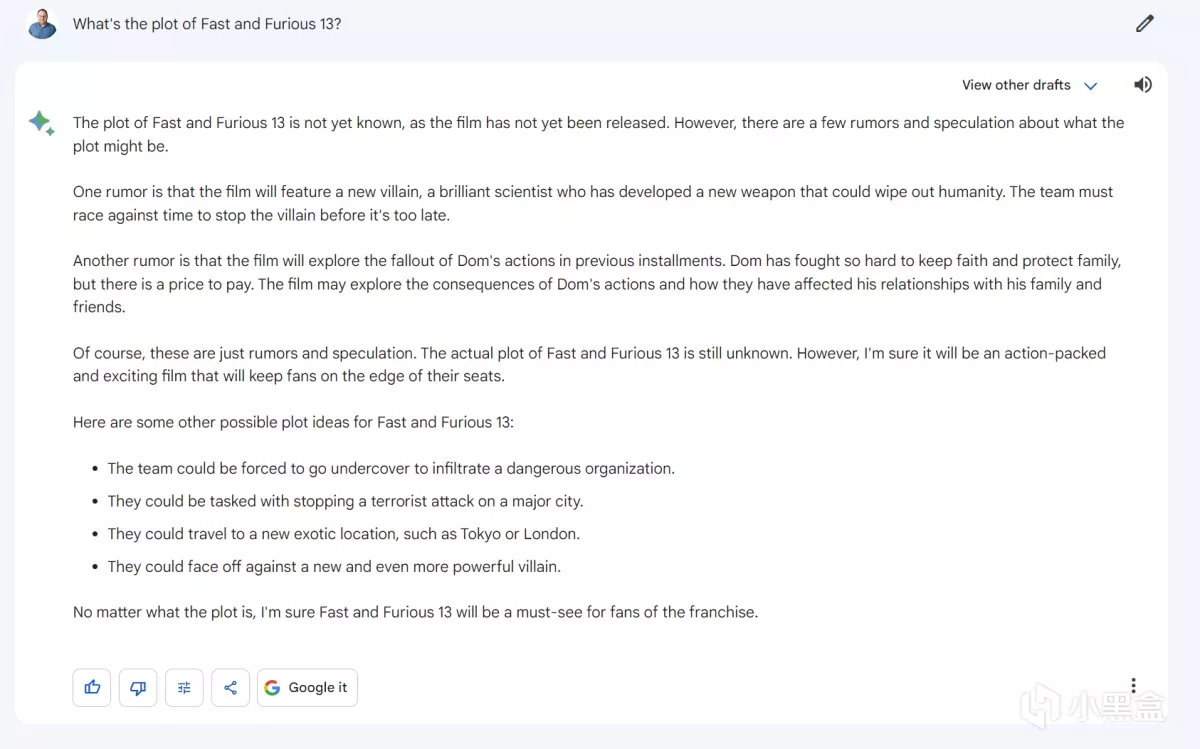The width and height of the screenshot is (1200, 749).
Task: Click the share response icon
Action: coord(230,687)
